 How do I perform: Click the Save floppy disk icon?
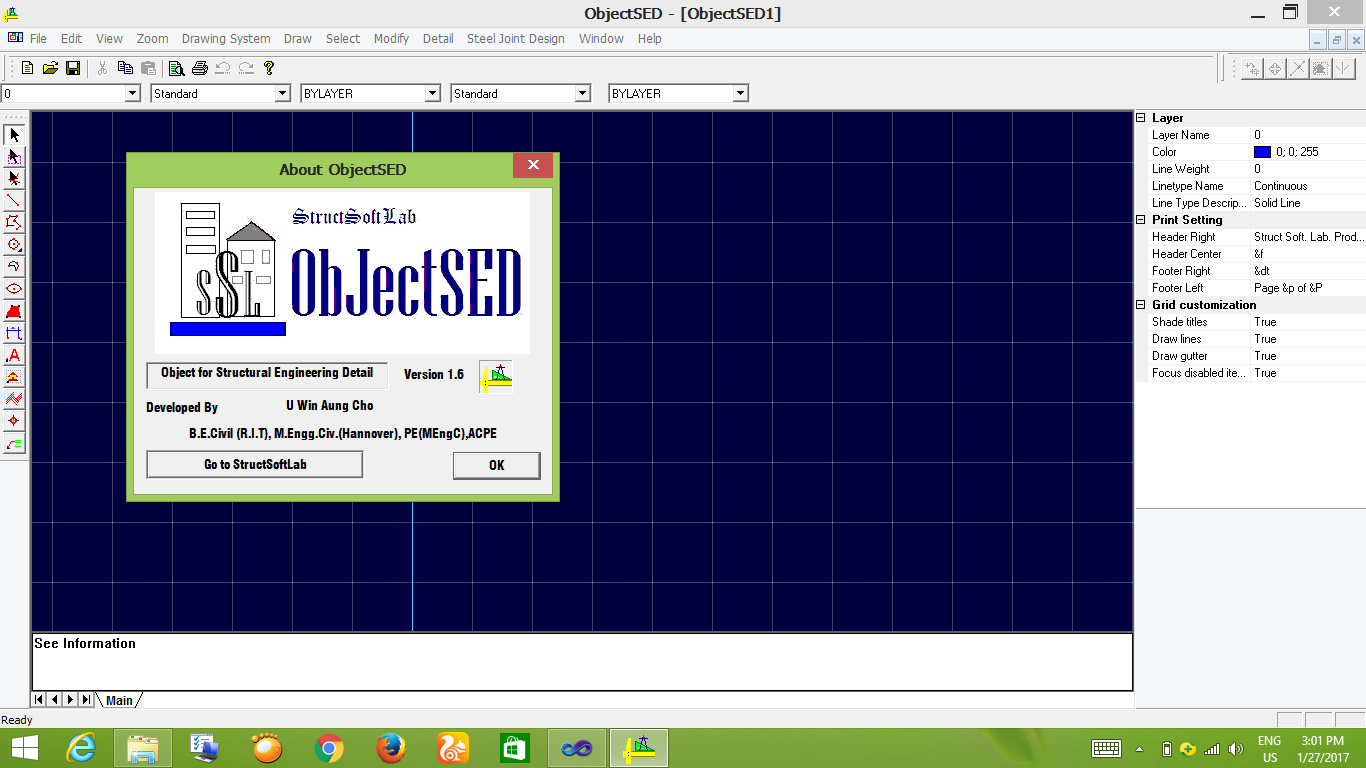(73, 68)
